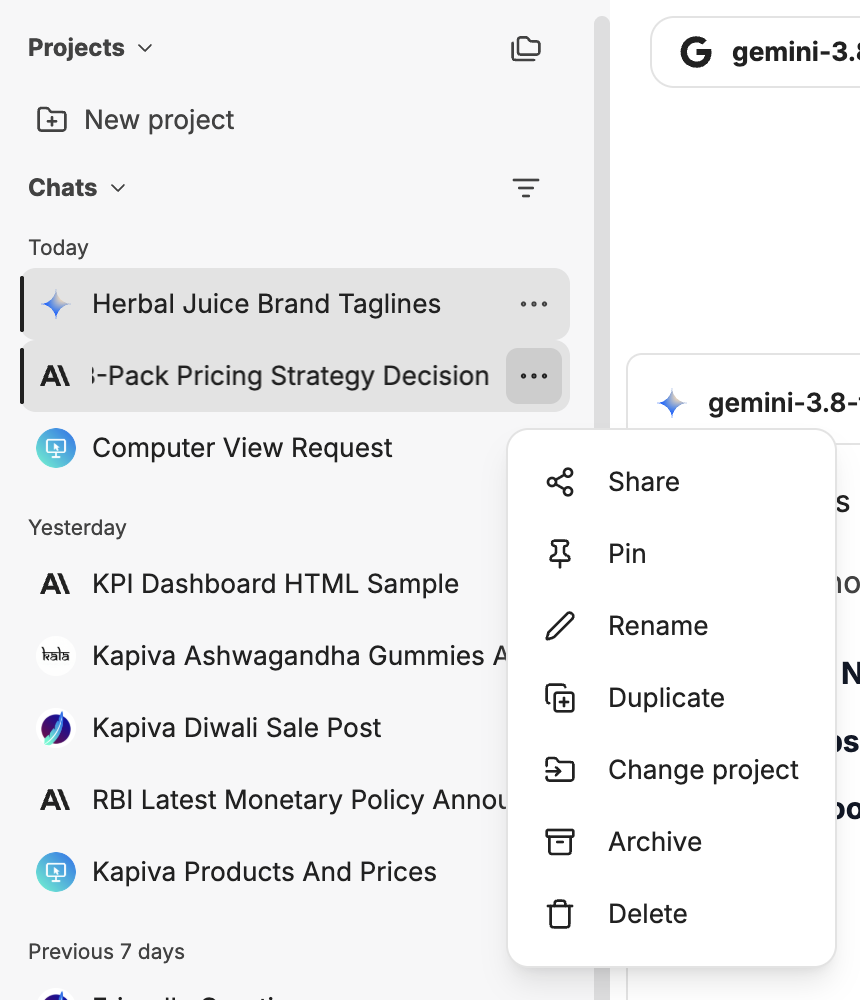
Task: Collapse the Projects section chevron
Action: tap(145, 48)
